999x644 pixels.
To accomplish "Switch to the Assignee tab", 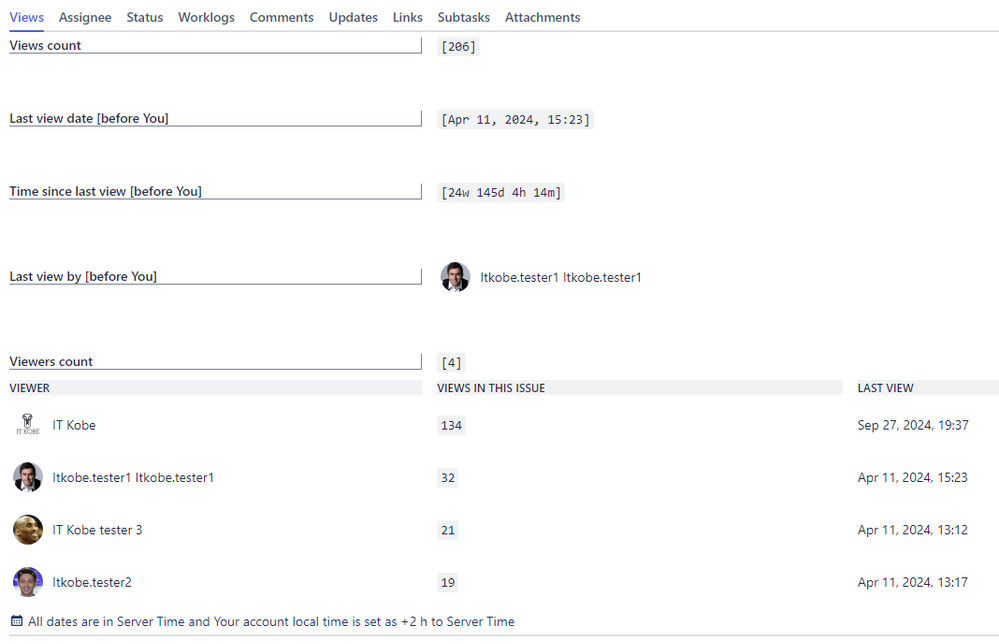I will pos(85,17).
